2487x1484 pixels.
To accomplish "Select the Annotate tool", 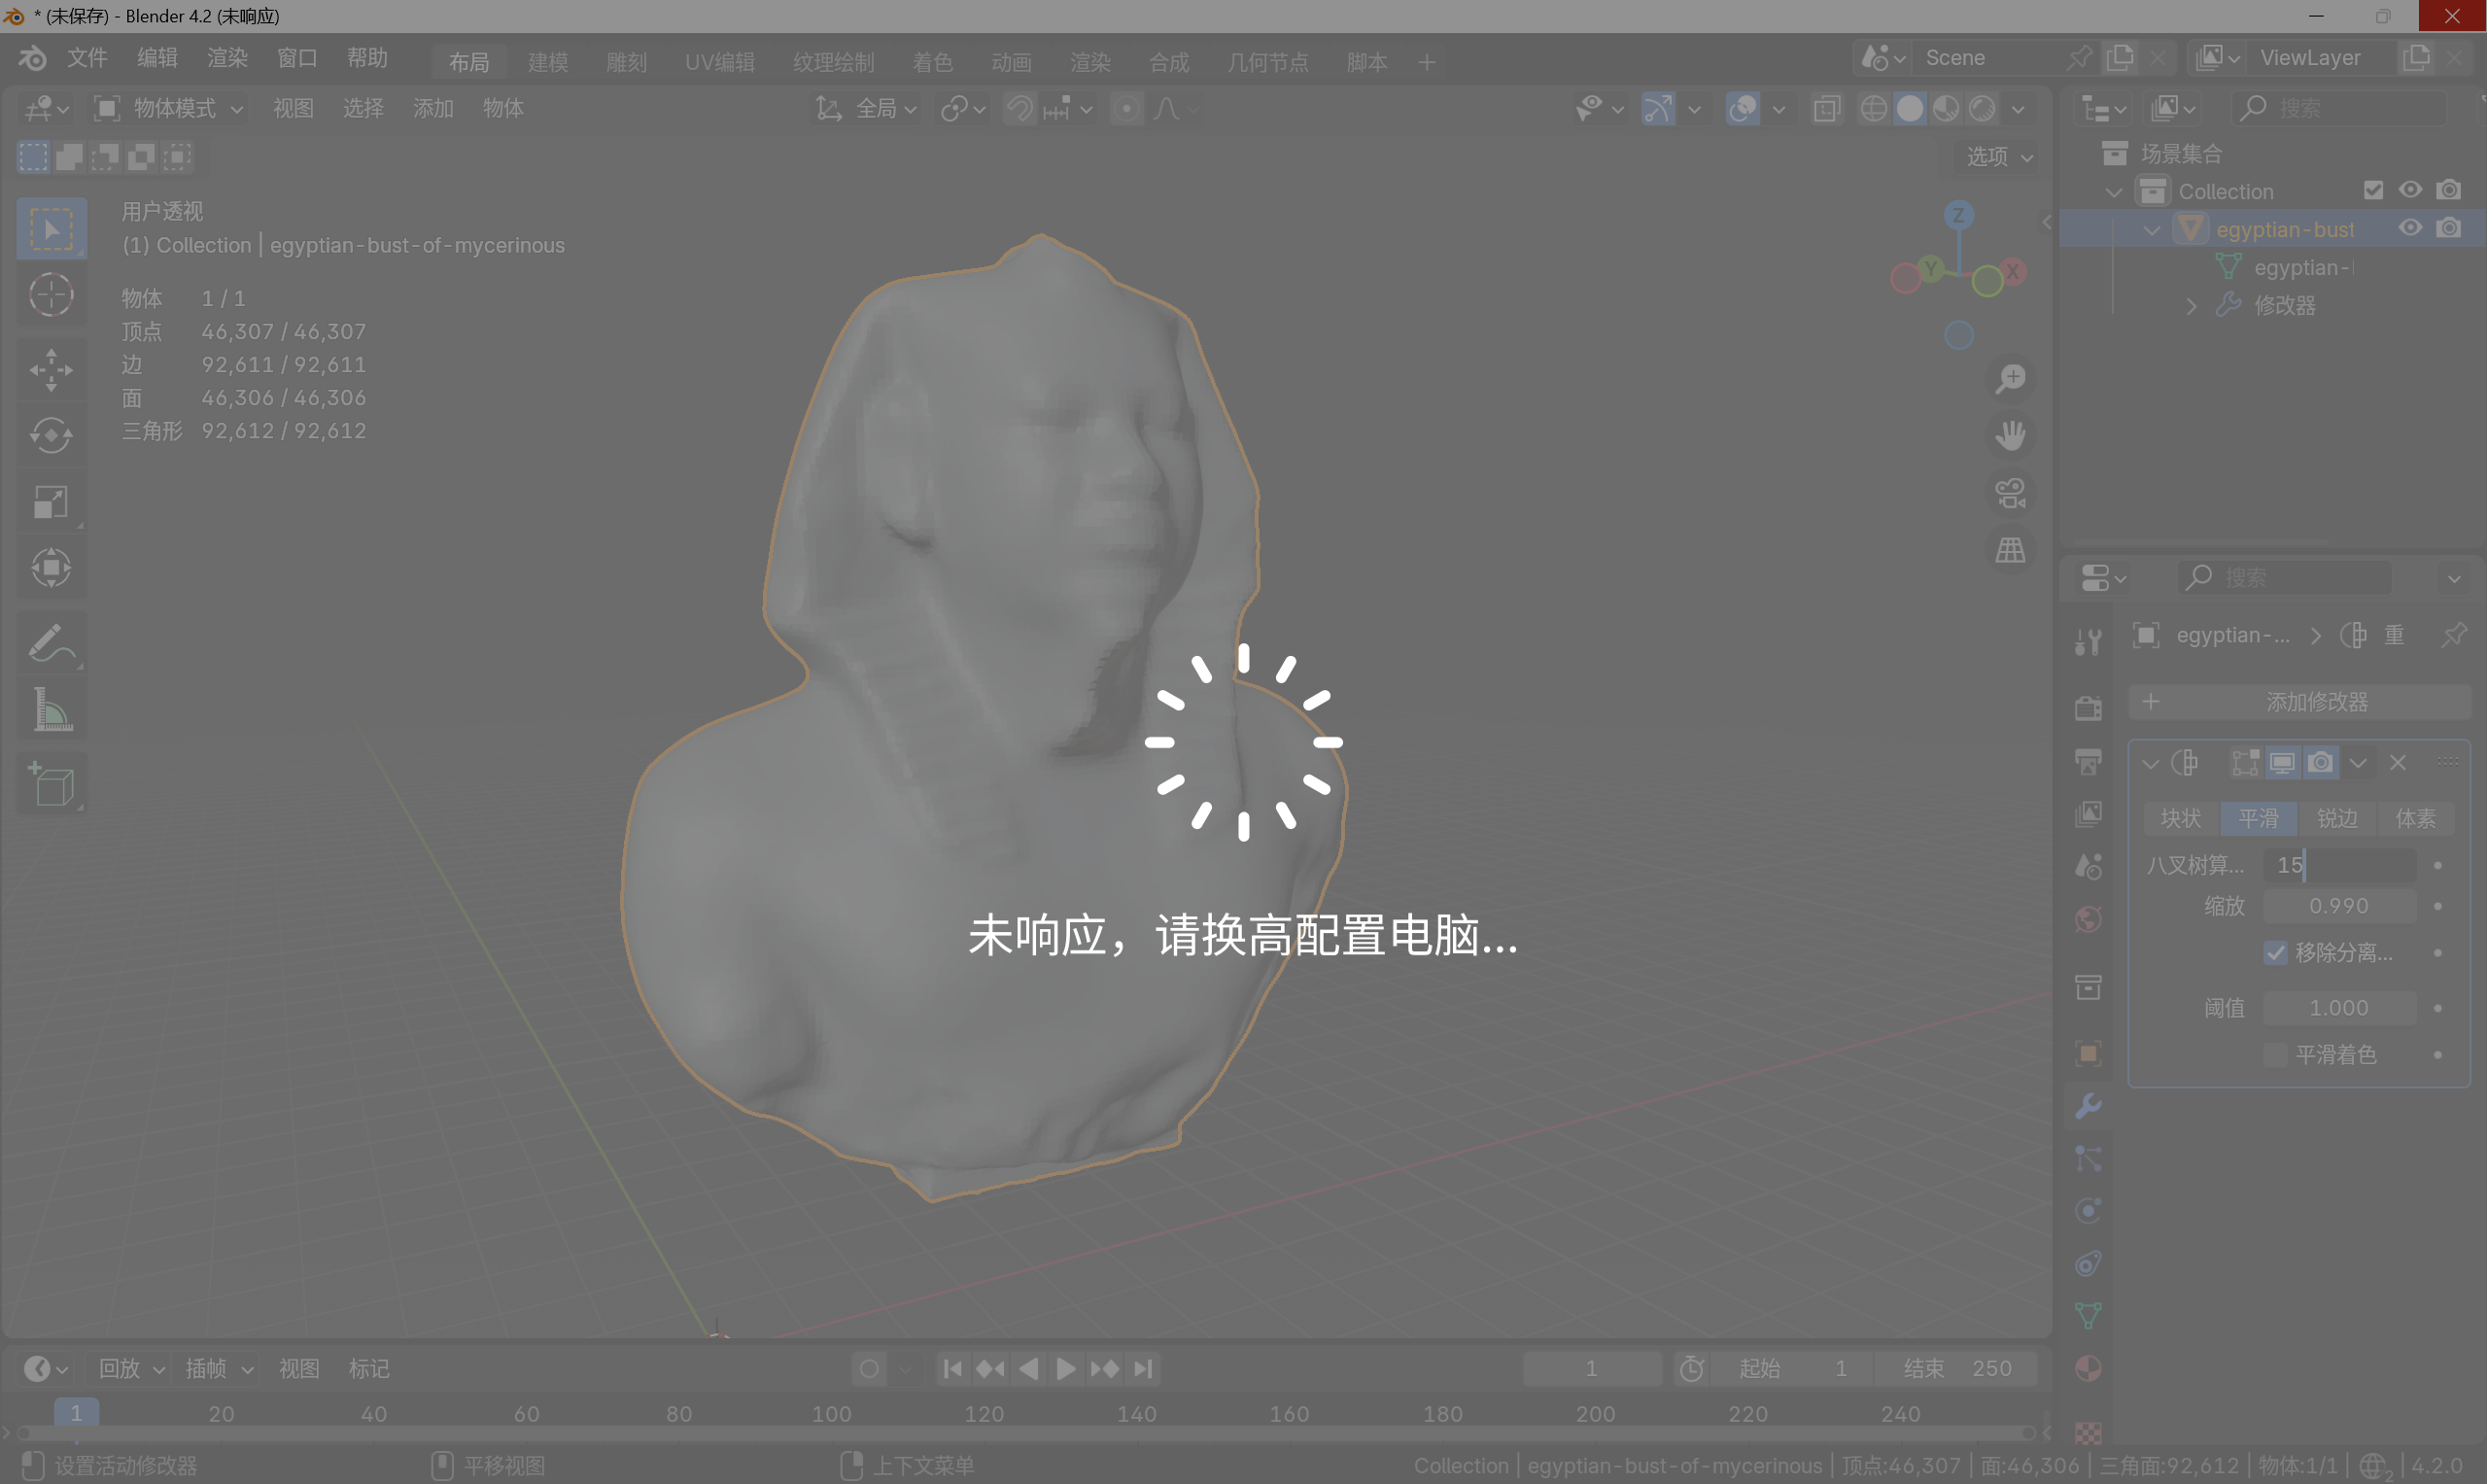I will [51, 642].
